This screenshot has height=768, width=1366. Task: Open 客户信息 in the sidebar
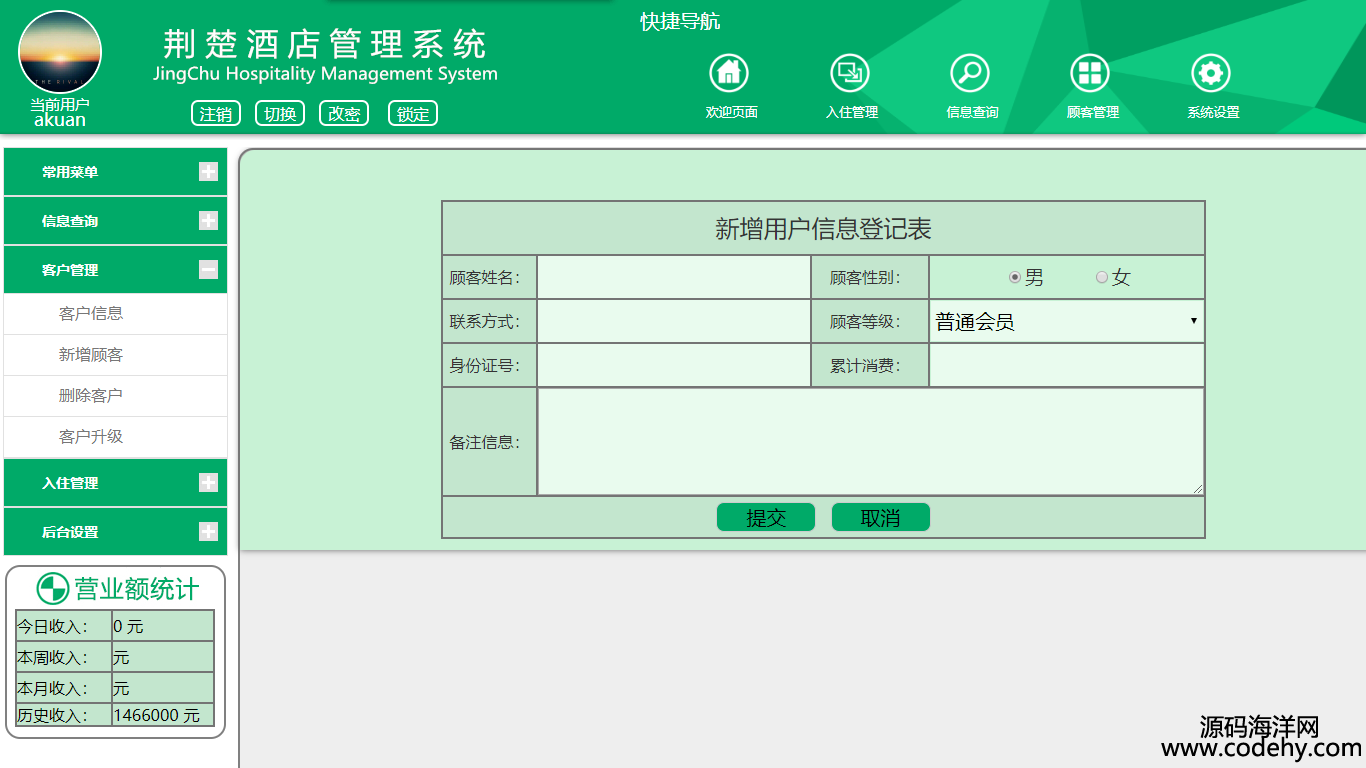click(x=91, y=314)
